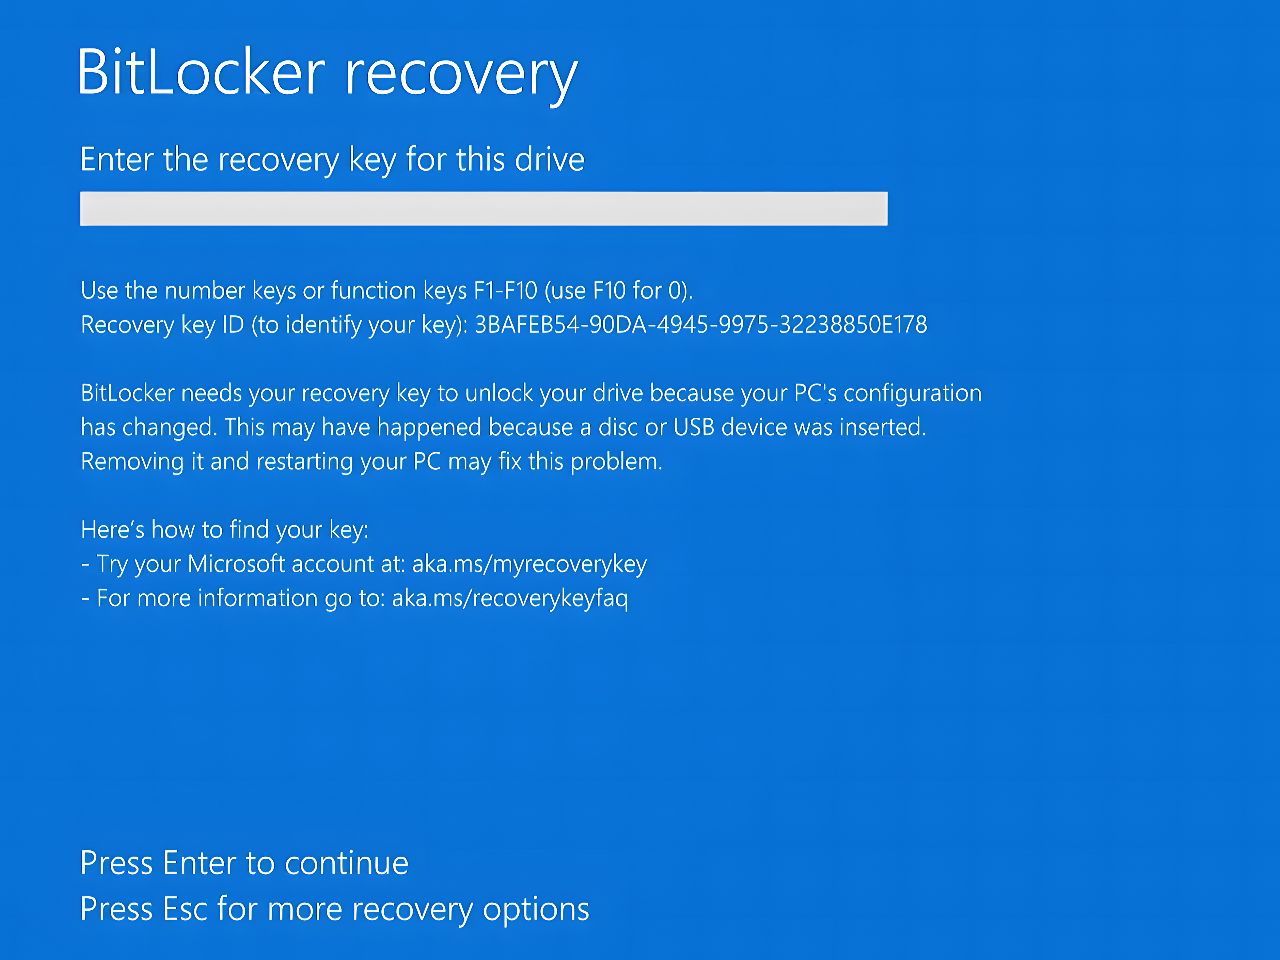Image resolution: width=1280 pixels, height=960 pixels.
Task: Select 'Press Enter to continue'
Action: click(244, 863)
